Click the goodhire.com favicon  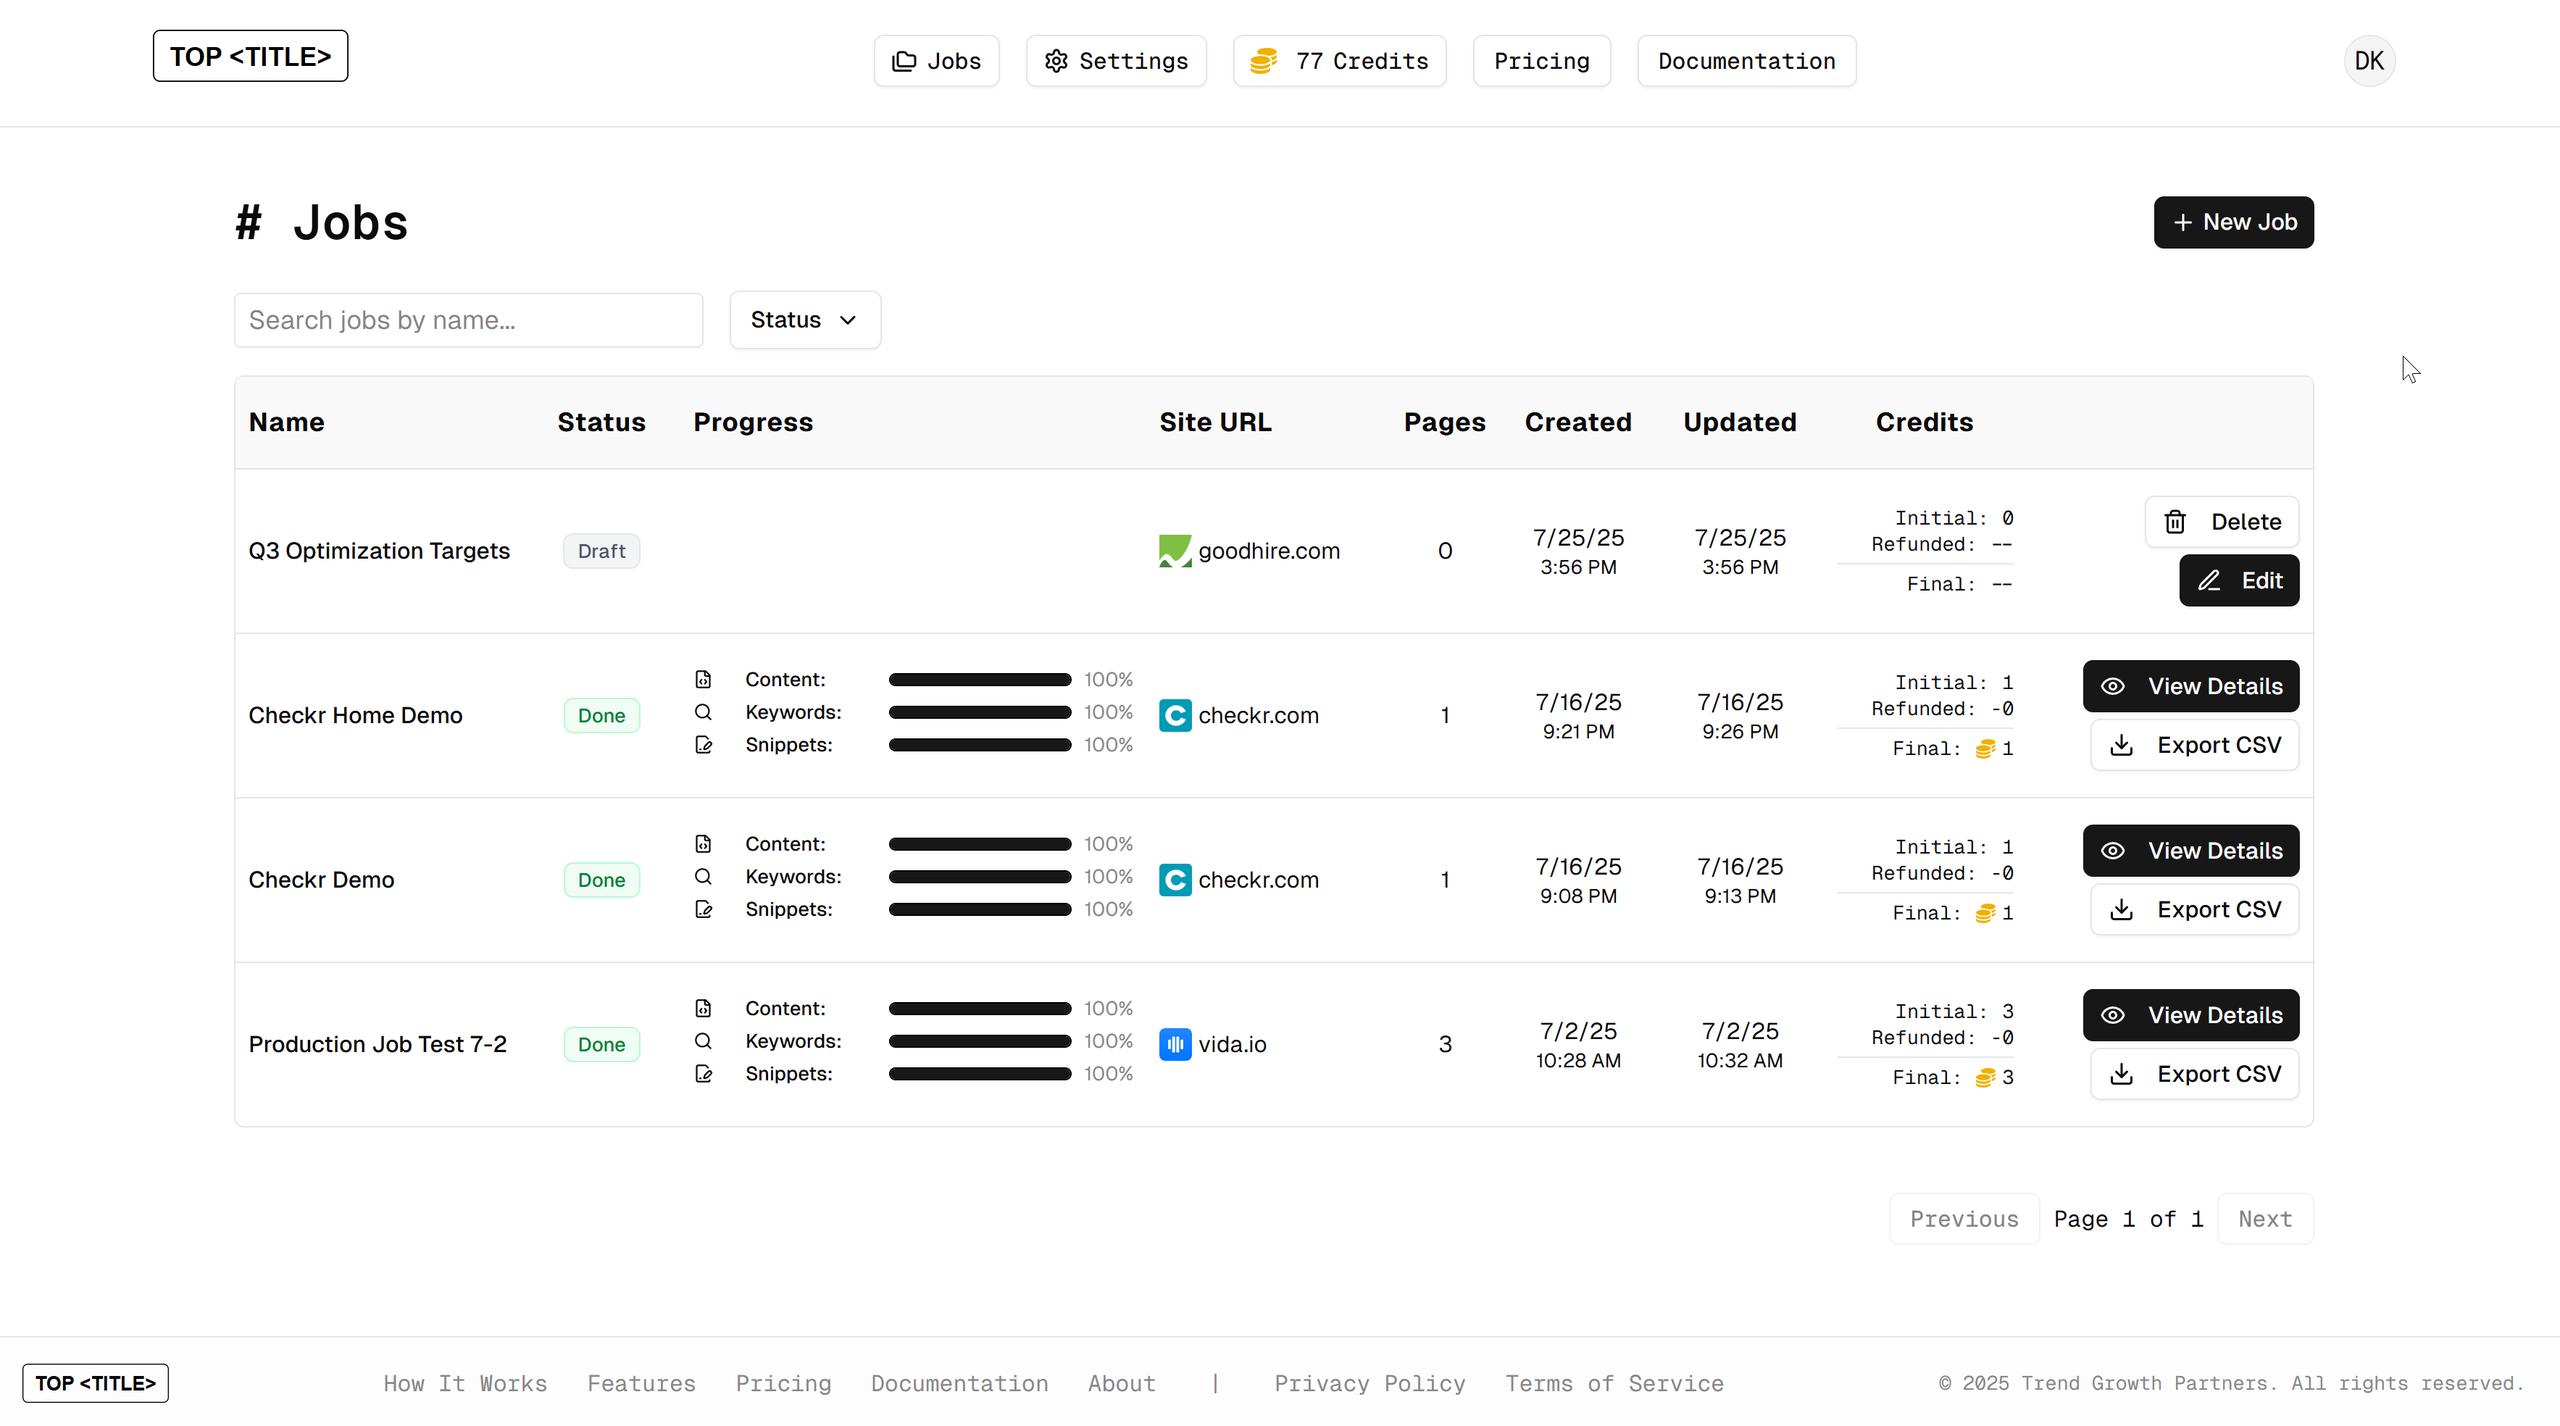click(1175, 551)
